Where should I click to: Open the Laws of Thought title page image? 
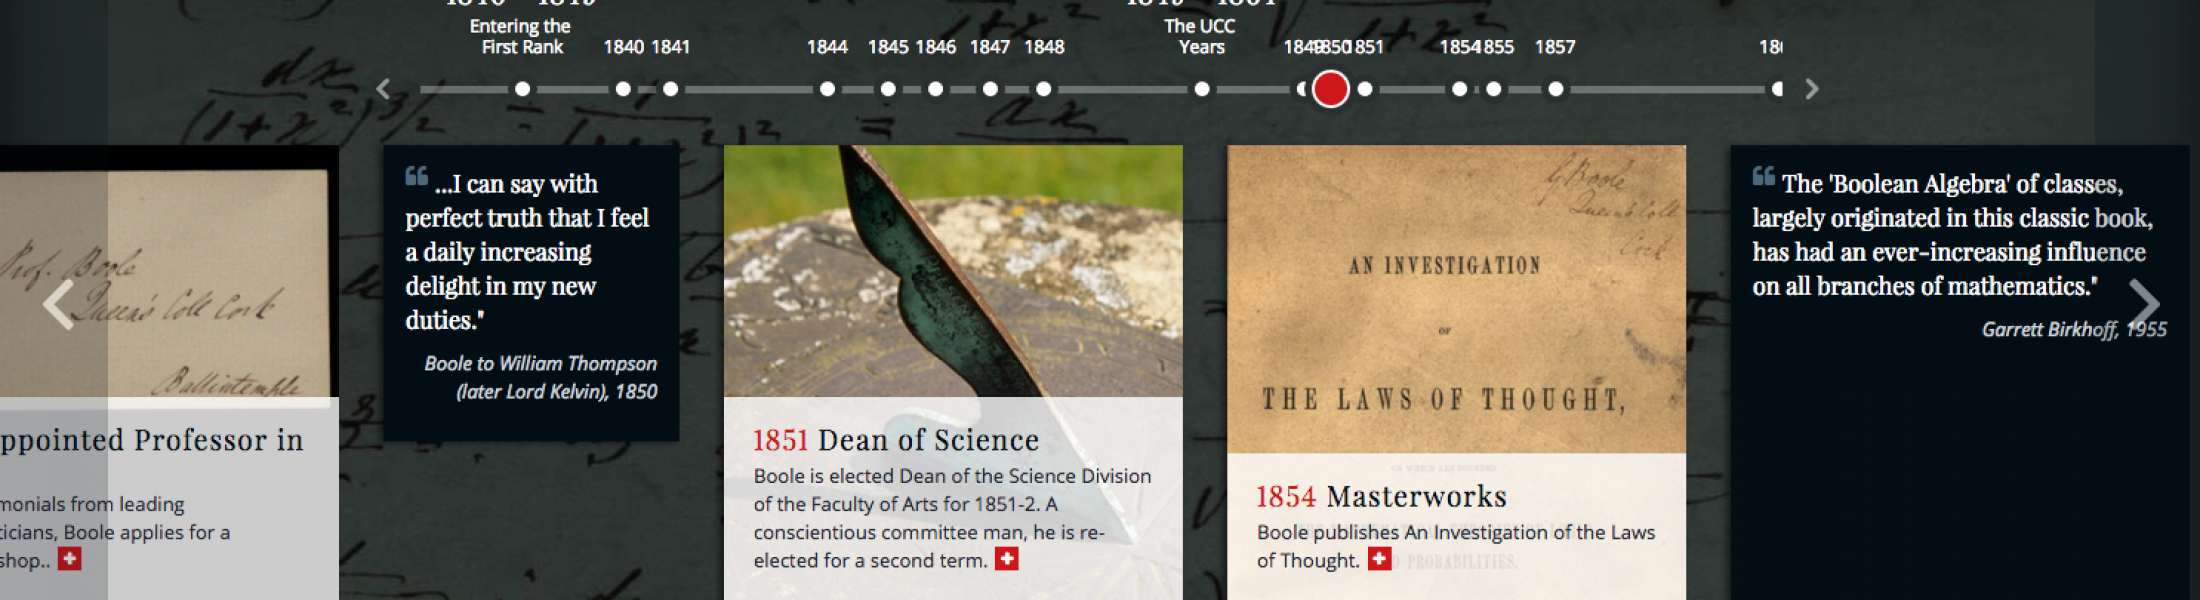[1456, 299]
